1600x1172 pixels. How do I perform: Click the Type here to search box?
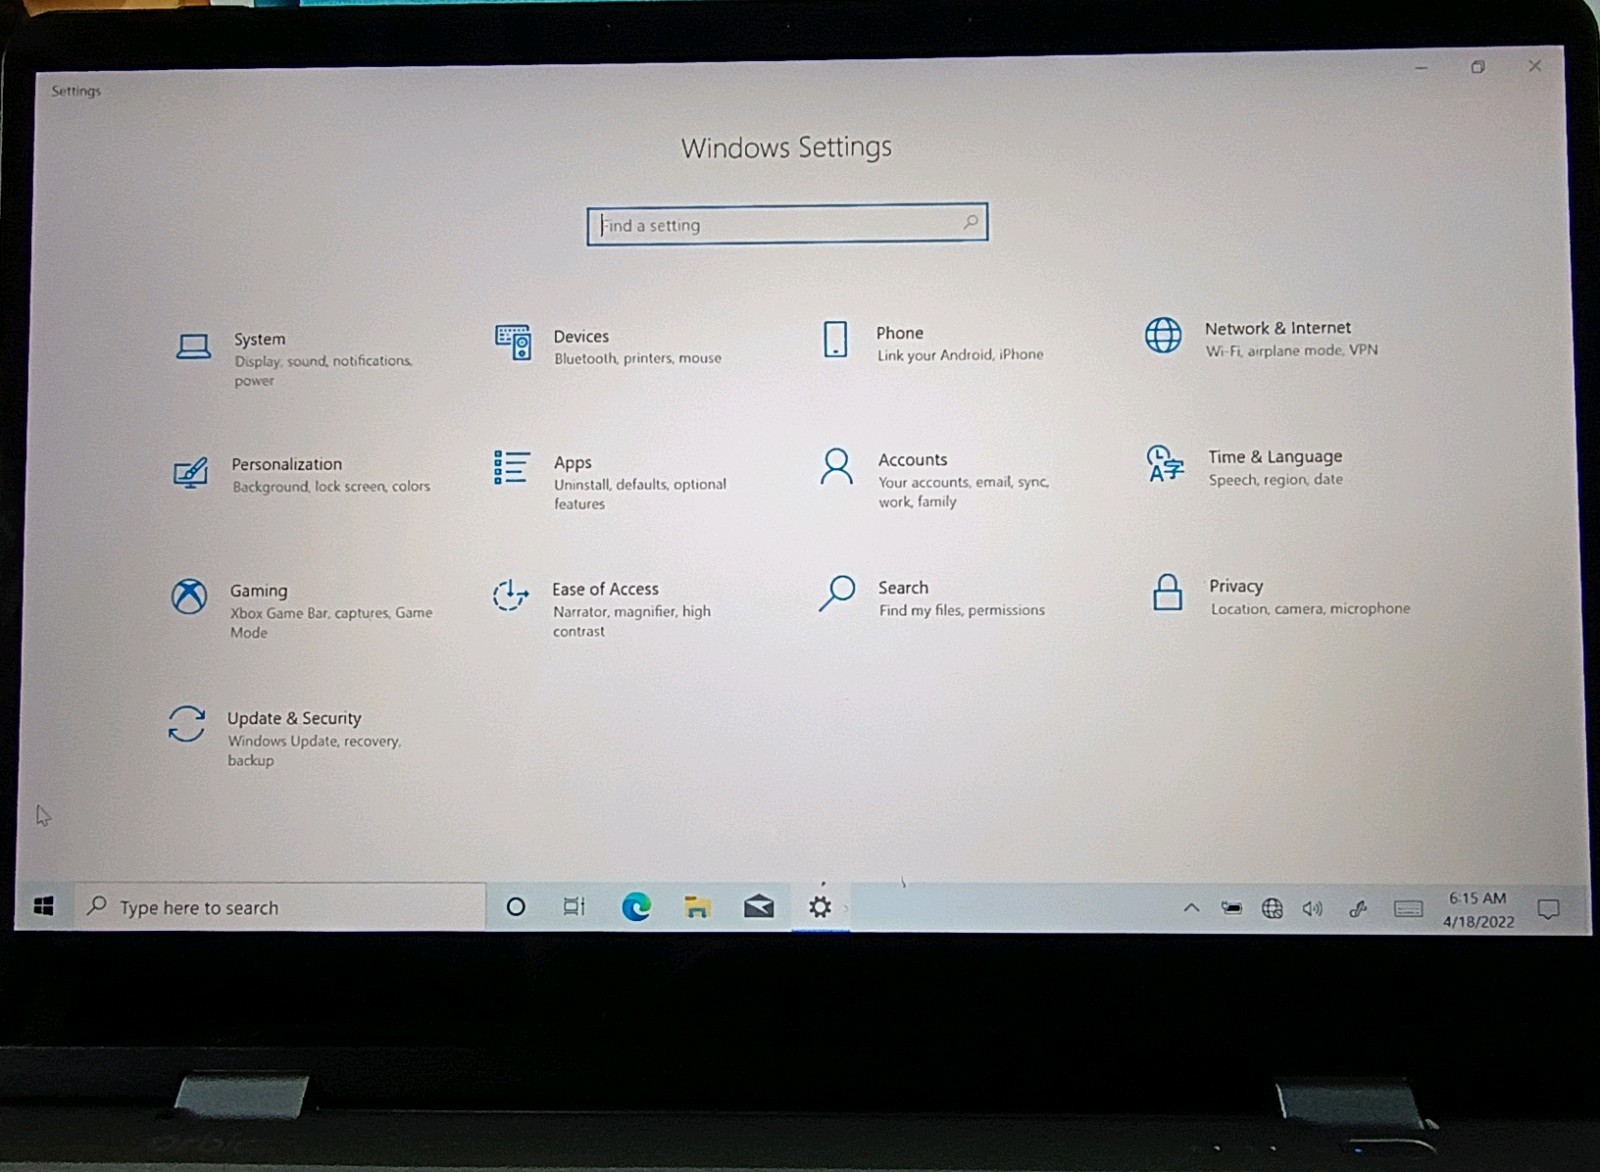click(x=280, y=907)
